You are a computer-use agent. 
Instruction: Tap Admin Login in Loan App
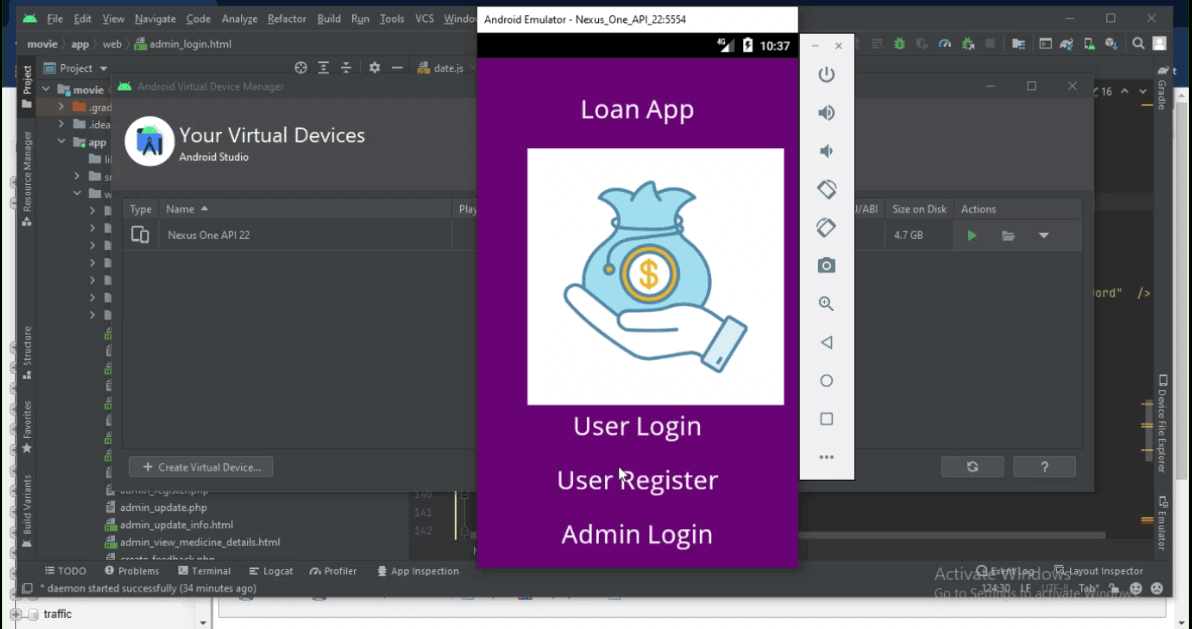tap(637, 534)
